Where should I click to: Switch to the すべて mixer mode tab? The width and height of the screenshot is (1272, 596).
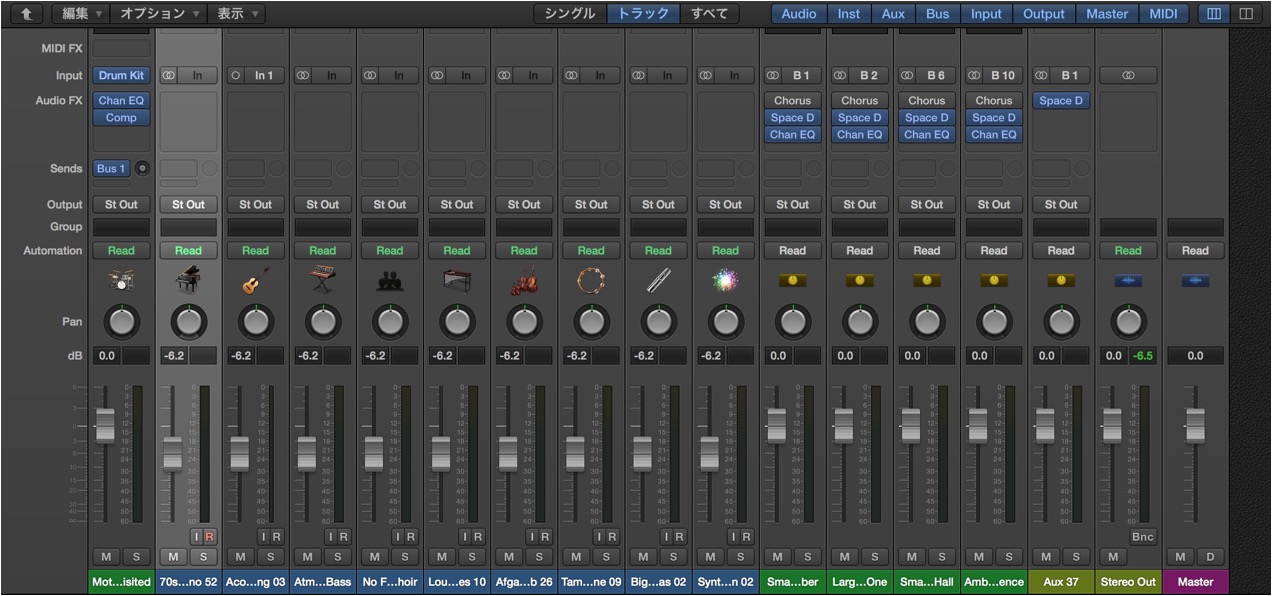pyautogui.click(x=710, y=14)
